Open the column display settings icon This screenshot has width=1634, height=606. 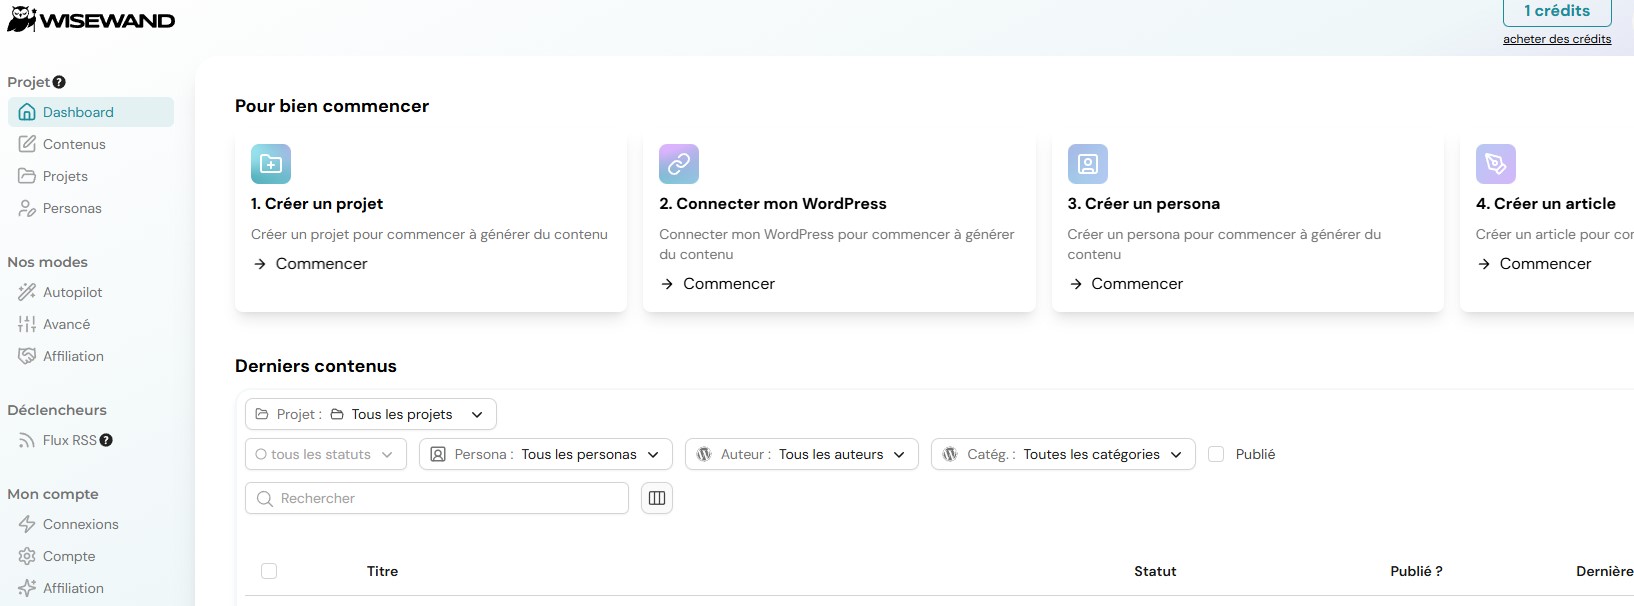[x=657, y=498]
